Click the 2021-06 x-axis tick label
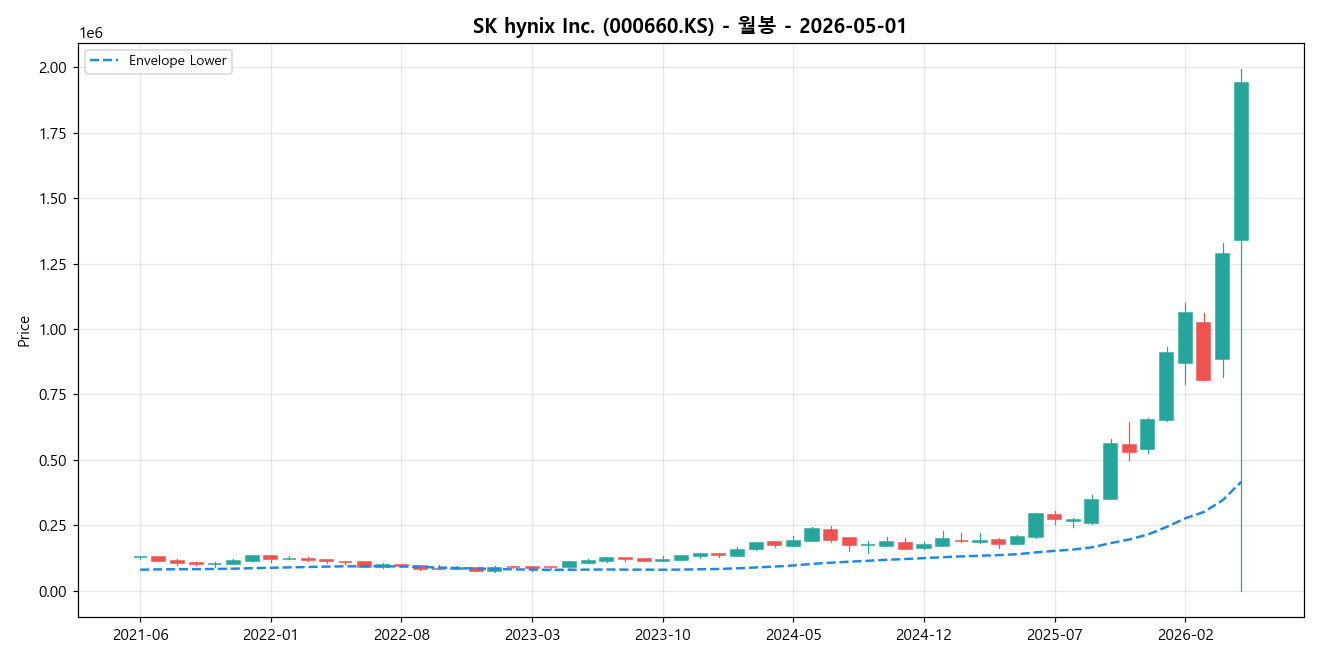The image size is (1320, 660). (x=140, y=633)
